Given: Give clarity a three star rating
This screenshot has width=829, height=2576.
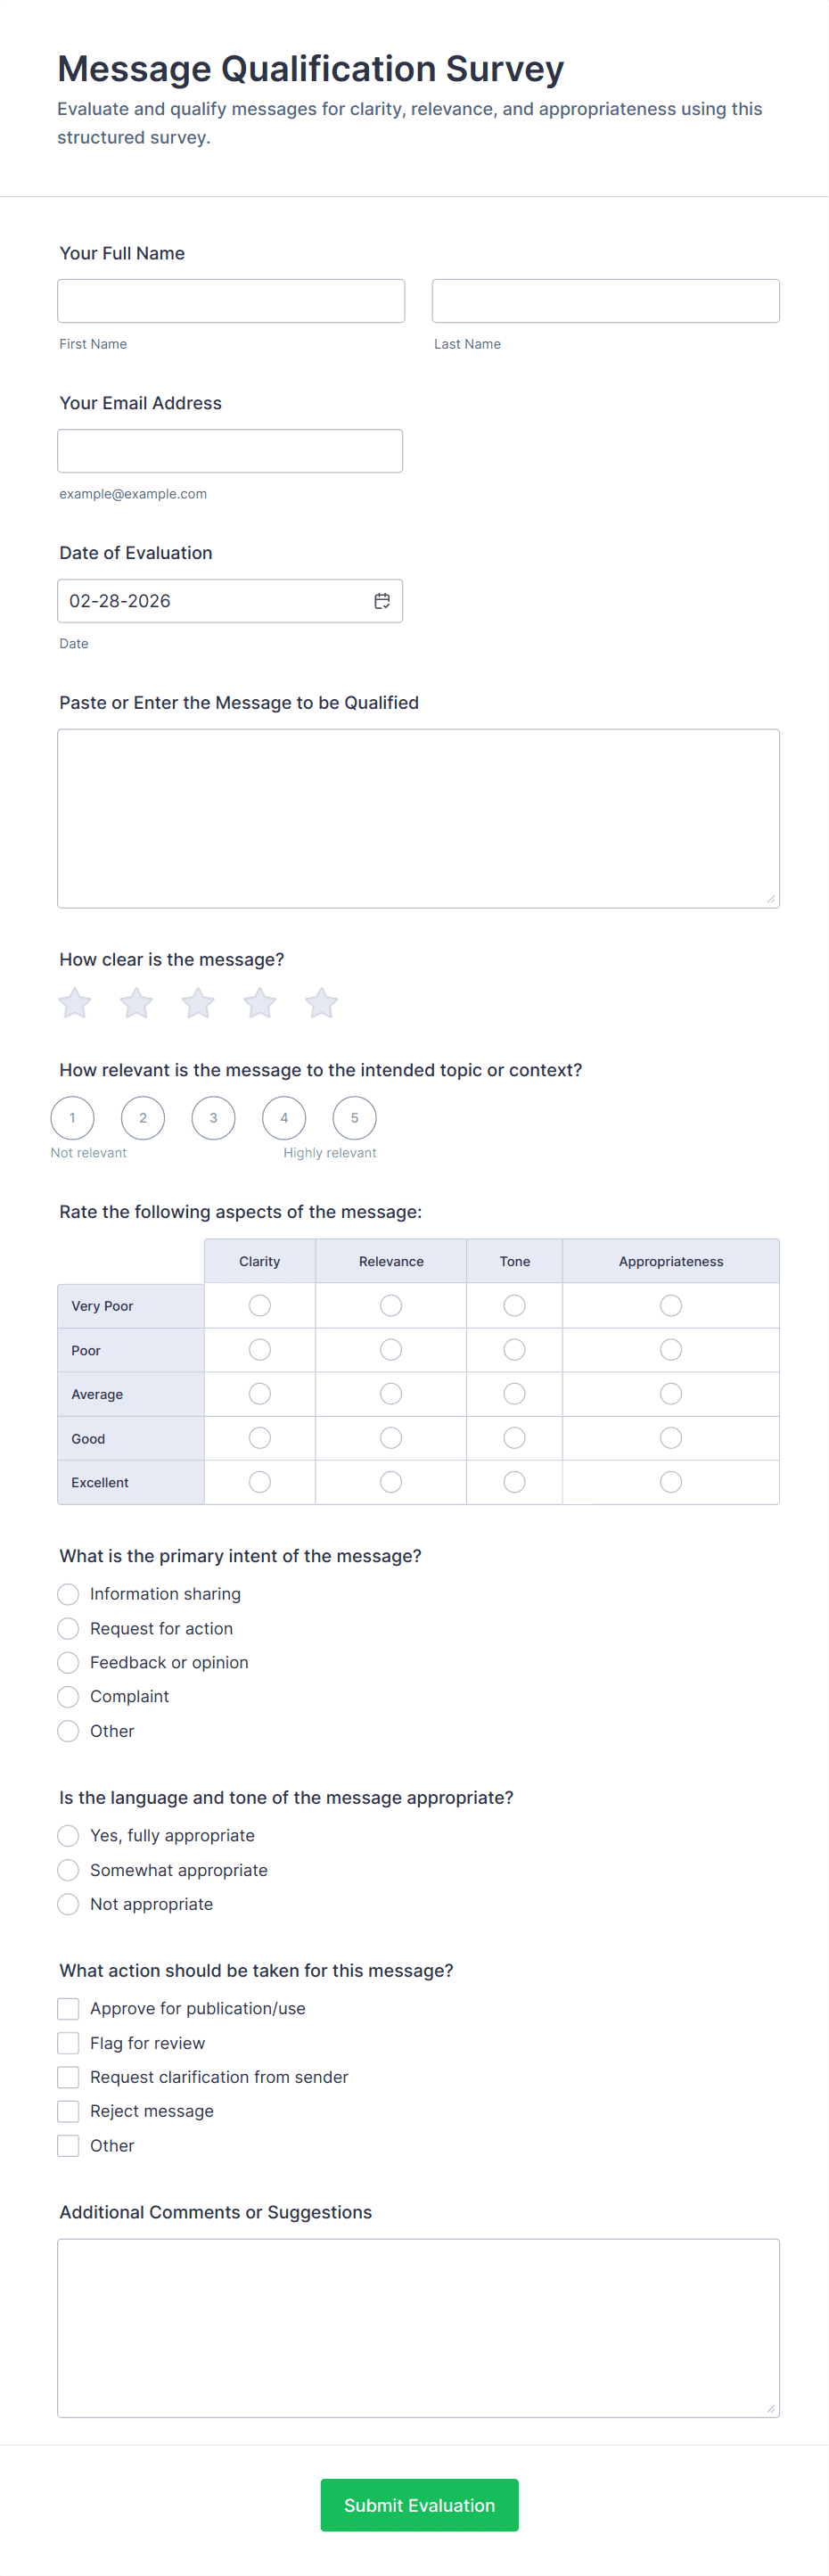Looking at the screenshot, I should [198, 1002].
